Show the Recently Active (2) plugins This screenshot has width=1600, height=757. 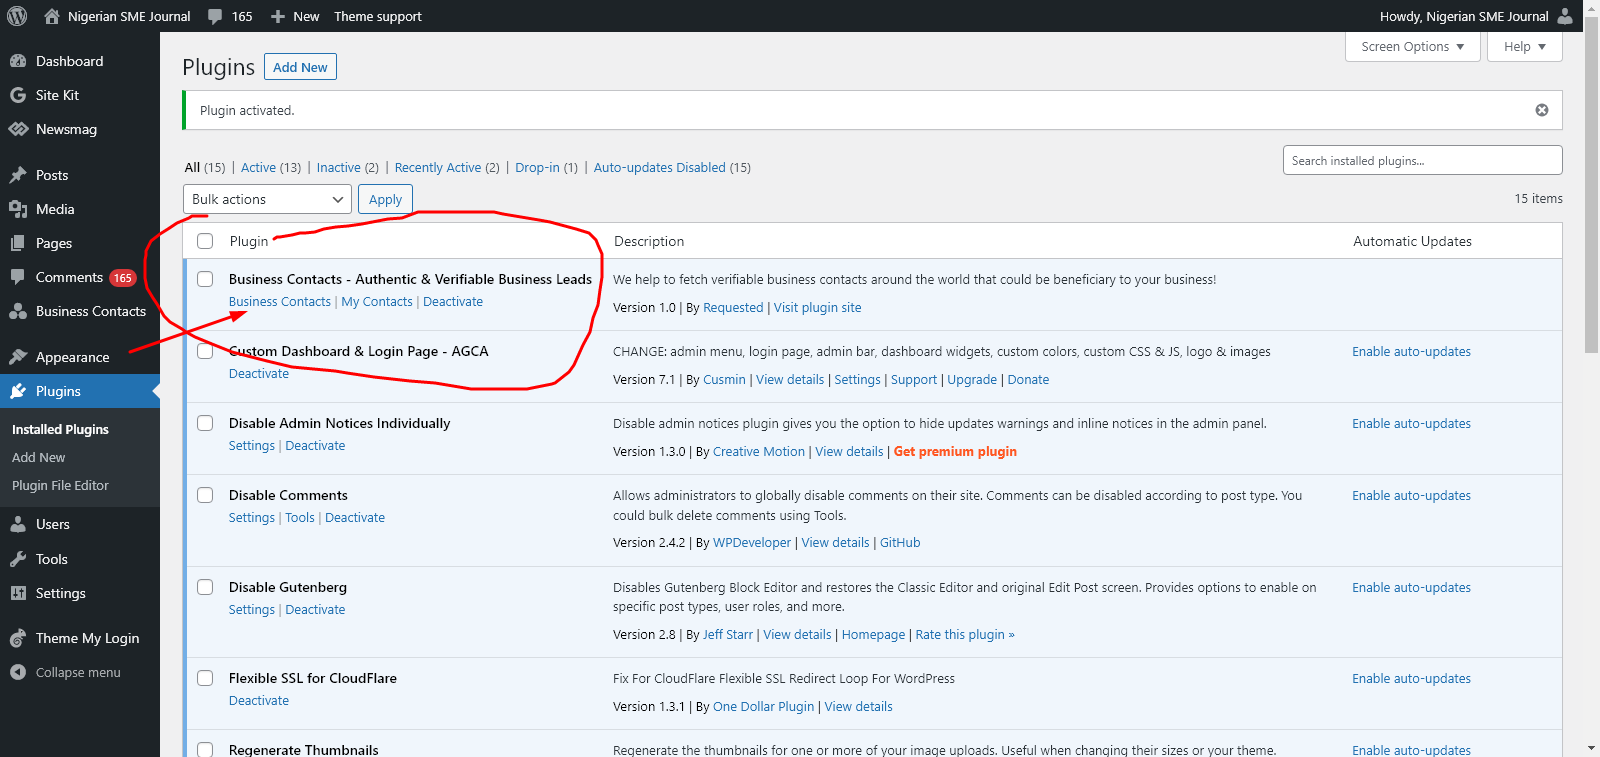pos(447,168)
